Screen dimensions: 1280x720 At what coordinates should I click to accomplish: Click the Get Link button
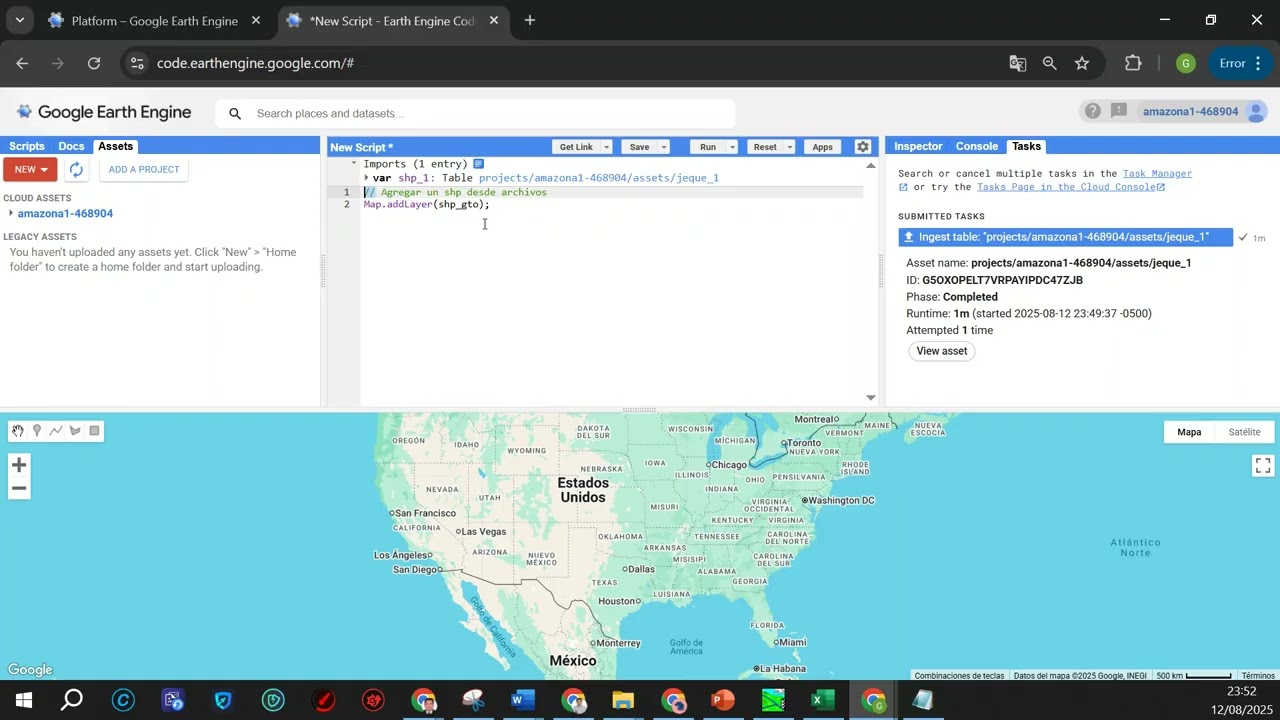point(576,147)
